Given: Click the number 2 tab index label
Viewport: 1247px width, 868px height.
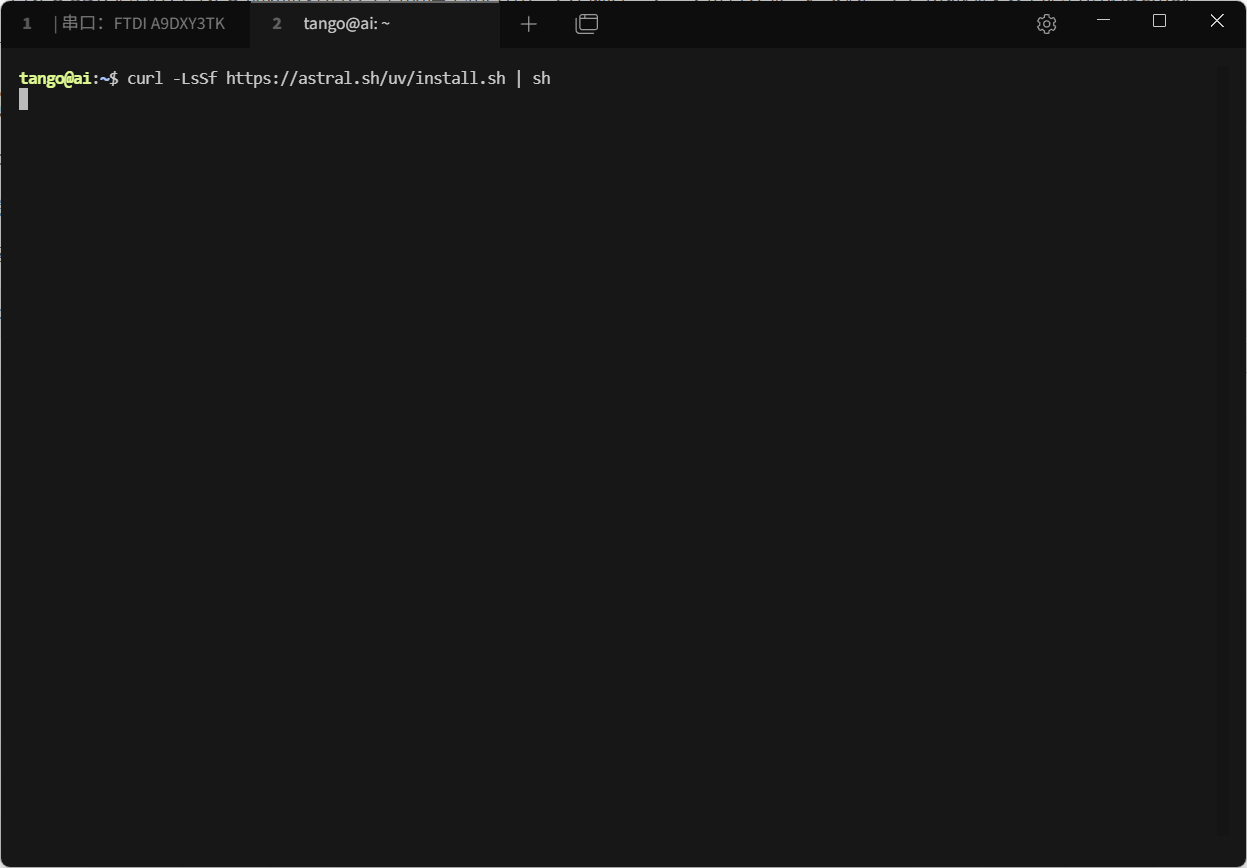Looking at the screenshot, I should 277,24.
